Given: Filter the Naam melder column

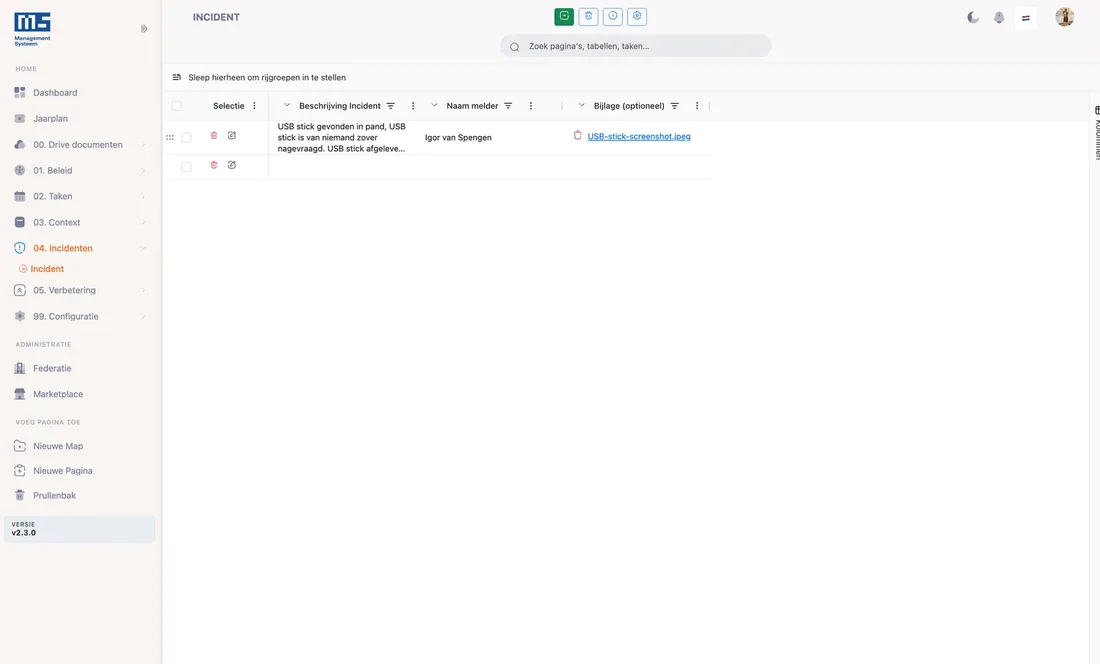Looking at the screenshot, I should [508, 106].
